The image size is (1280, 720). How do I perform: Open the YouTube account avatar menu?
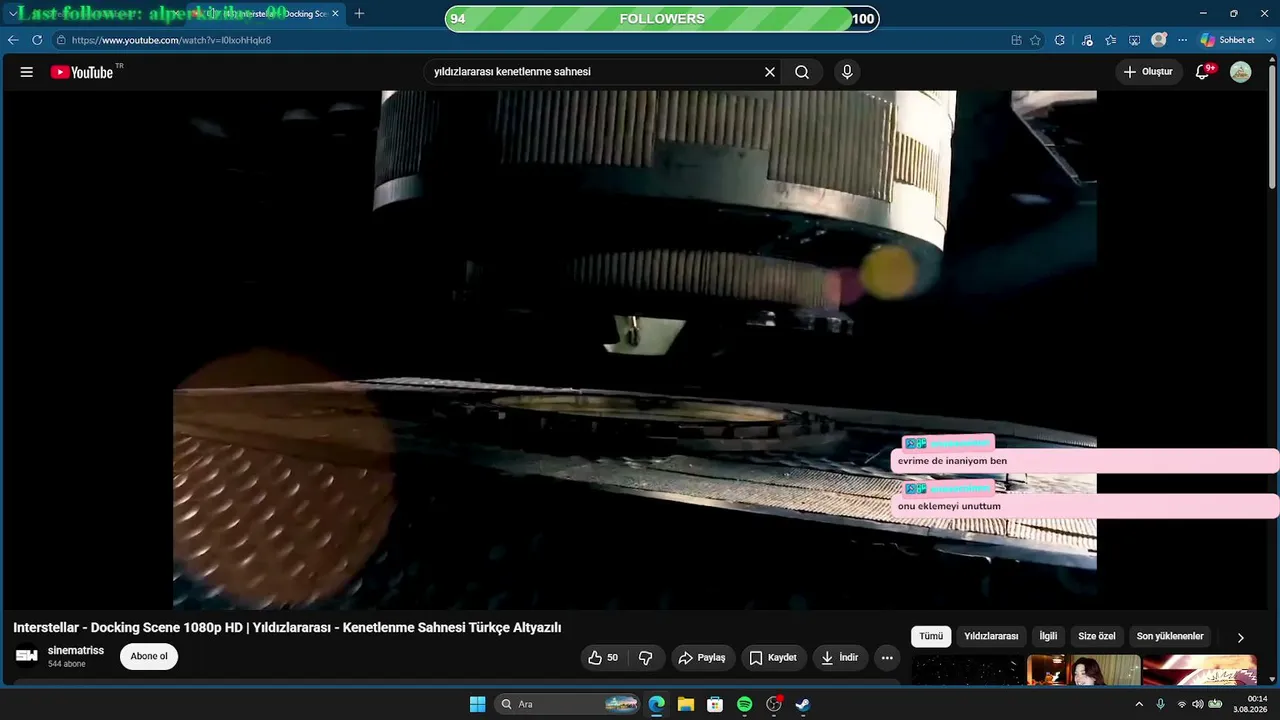pyautogui.click(x=1240, y=72)
